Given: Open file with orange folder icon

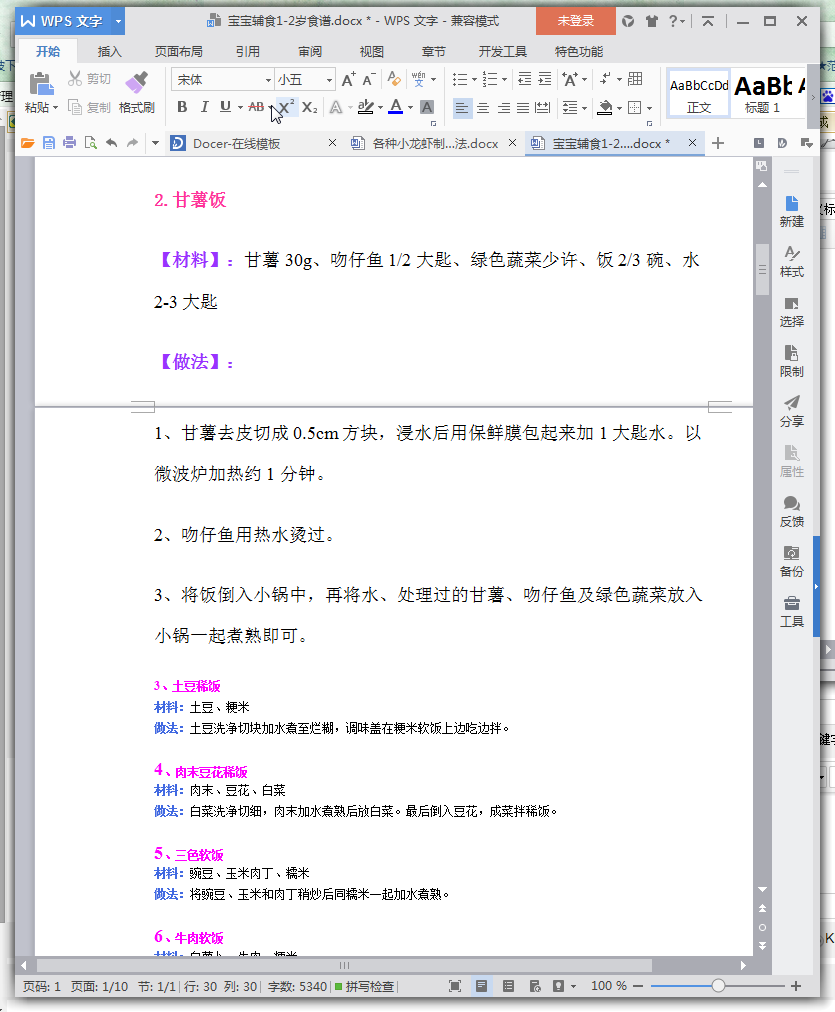Looking at the screenshot, I should [27, 143].
